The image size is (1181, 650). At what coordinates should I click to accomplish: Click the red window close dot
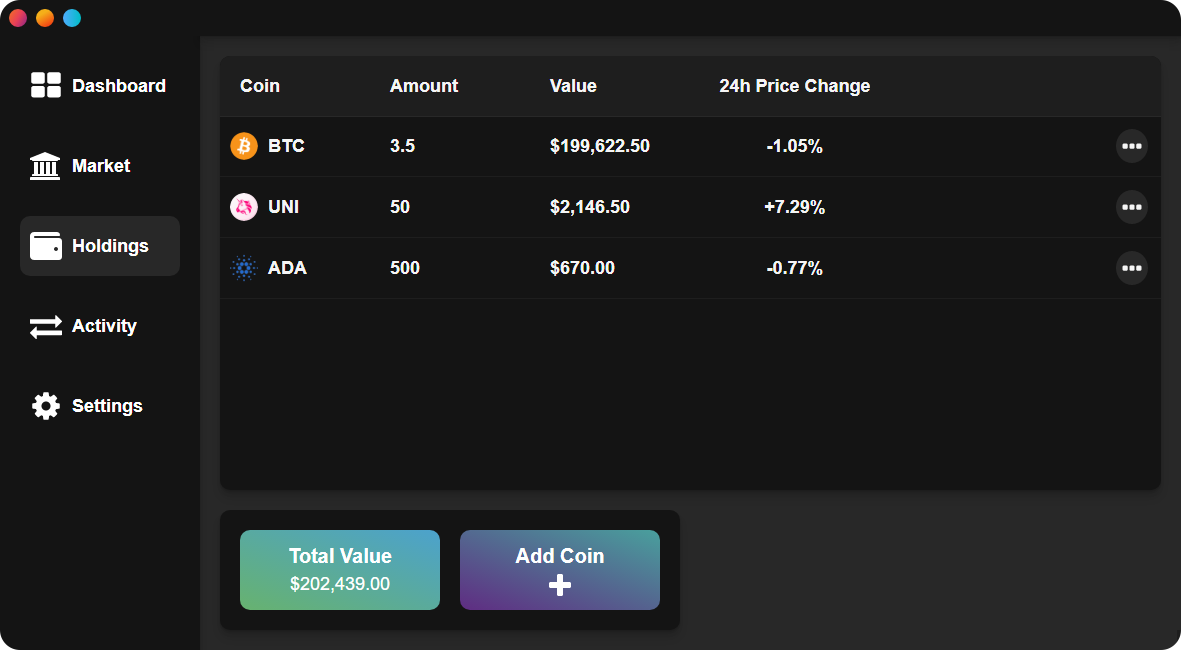tap(18, 18)
